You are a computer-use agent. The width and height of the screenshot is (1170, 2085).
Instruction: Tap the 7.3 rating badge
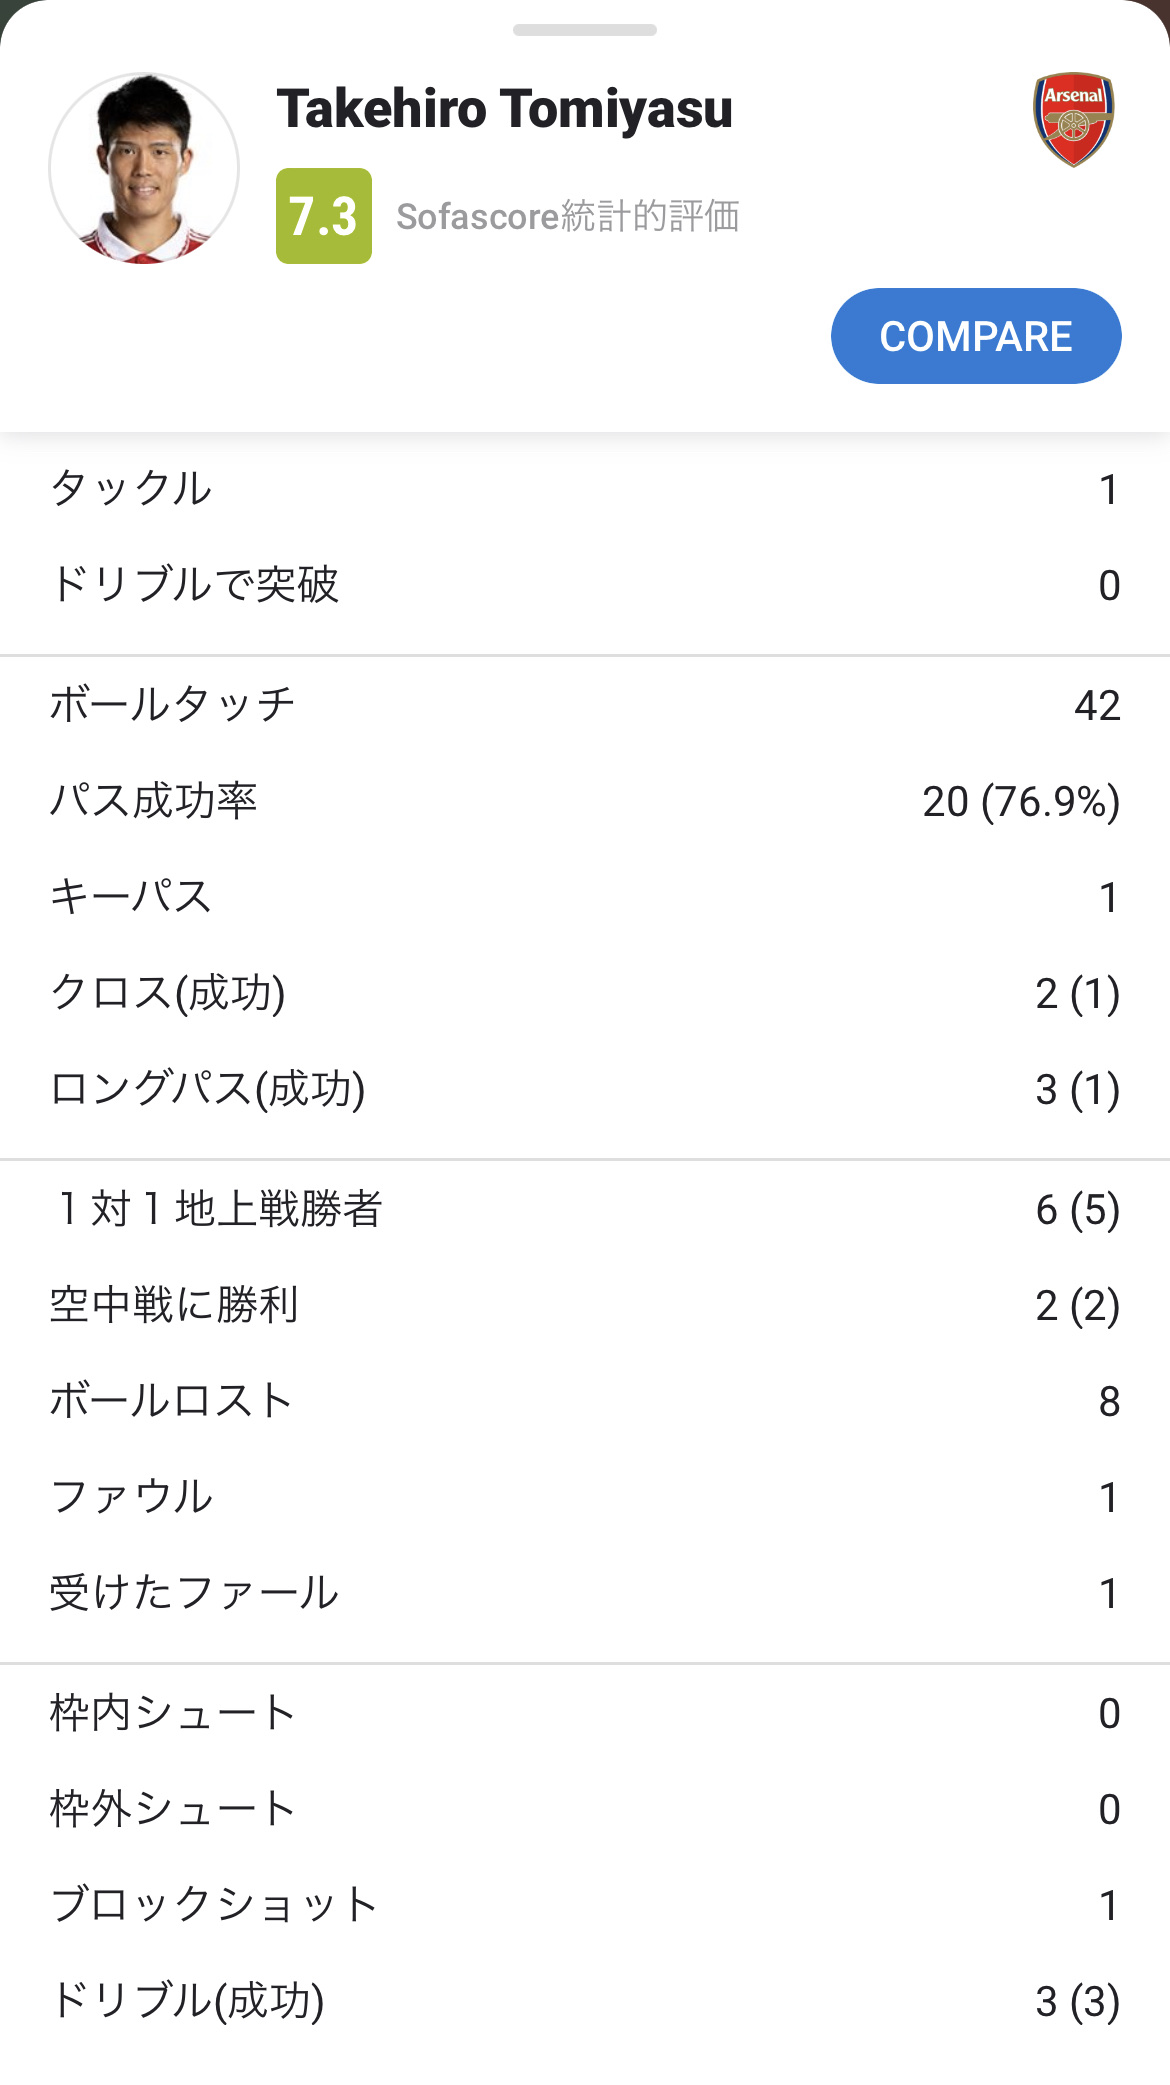[x=323, y=216]
